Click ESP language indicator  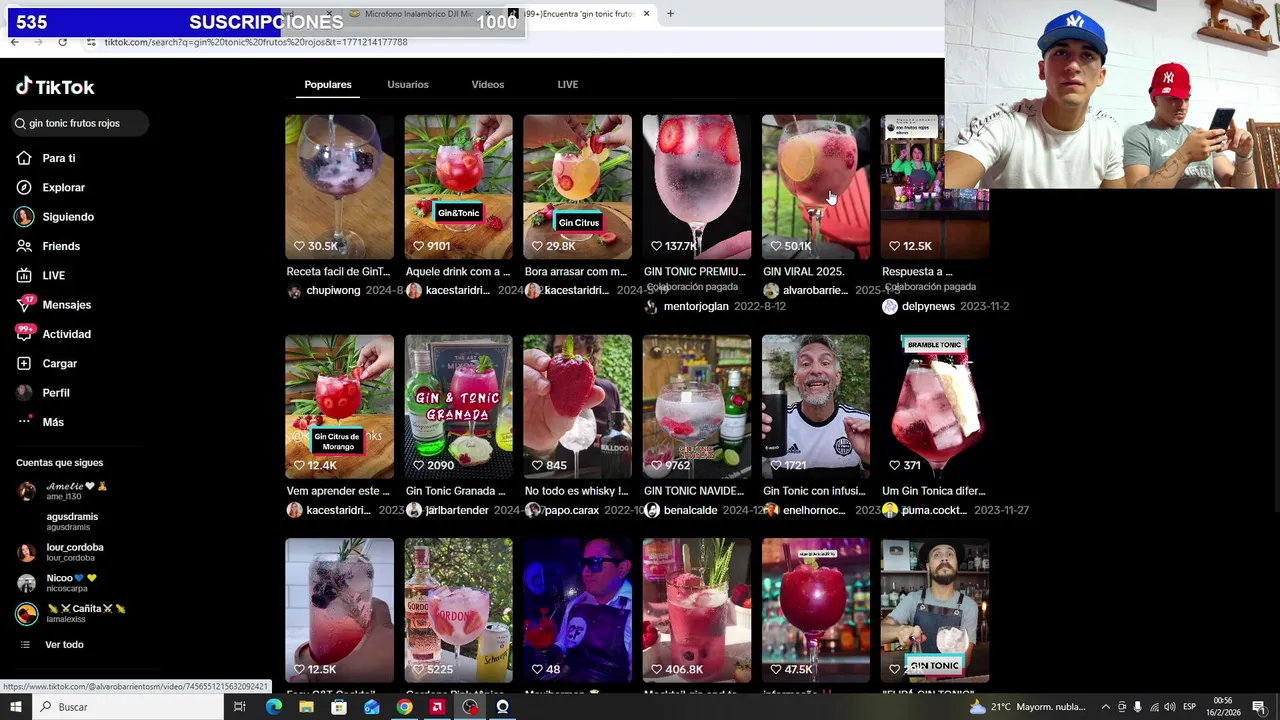[x=1189, y=707]
